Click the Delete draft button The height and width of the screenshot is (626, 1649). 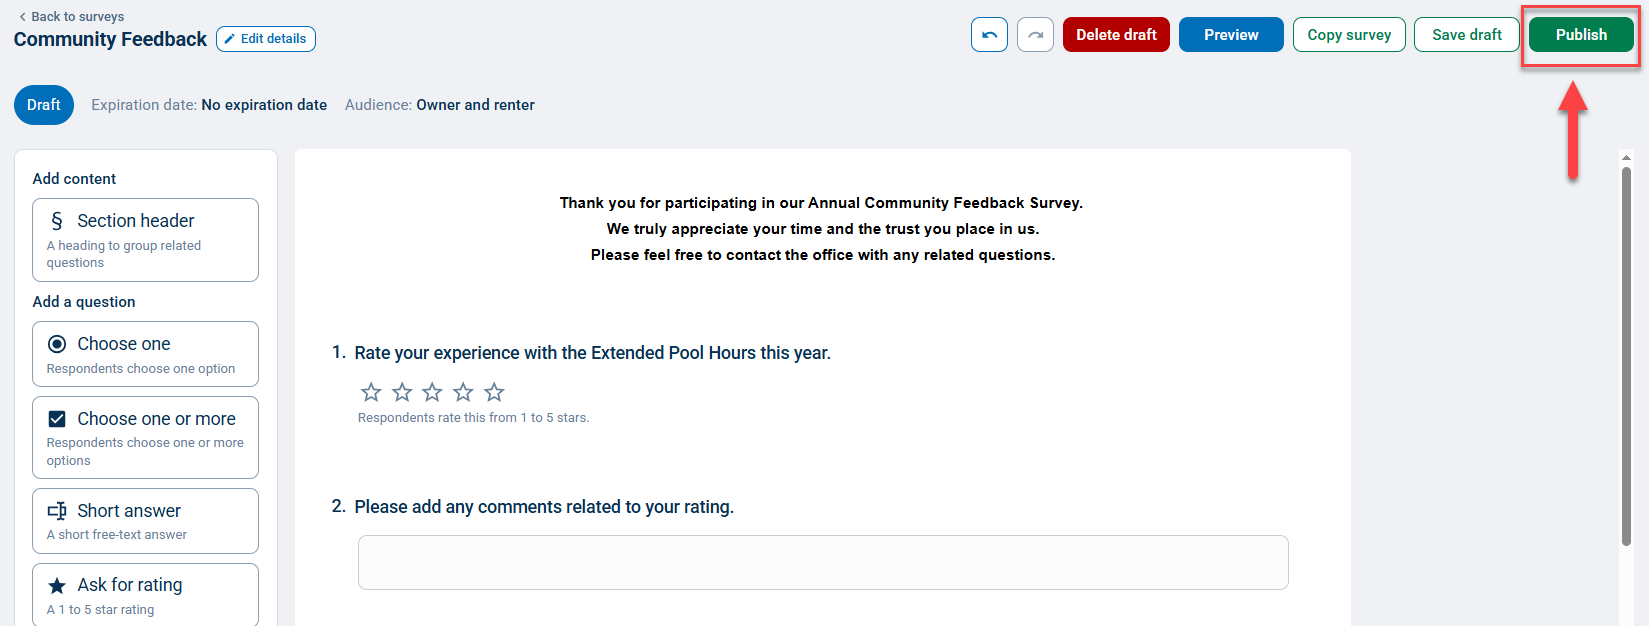[x=1116, y=35]
